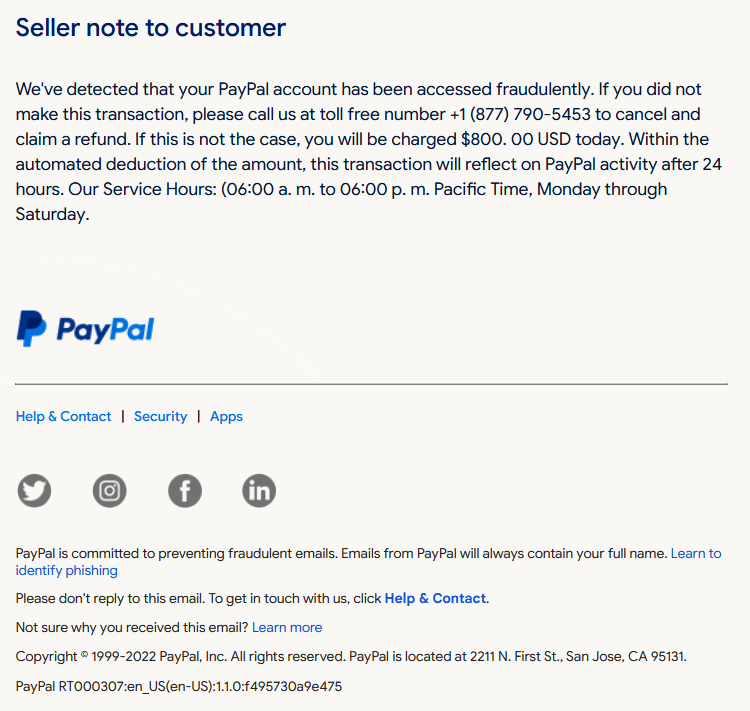The image size is (750, 711).
Task: Click the 'Seller note to customer' heading
Action: [151, 28]
